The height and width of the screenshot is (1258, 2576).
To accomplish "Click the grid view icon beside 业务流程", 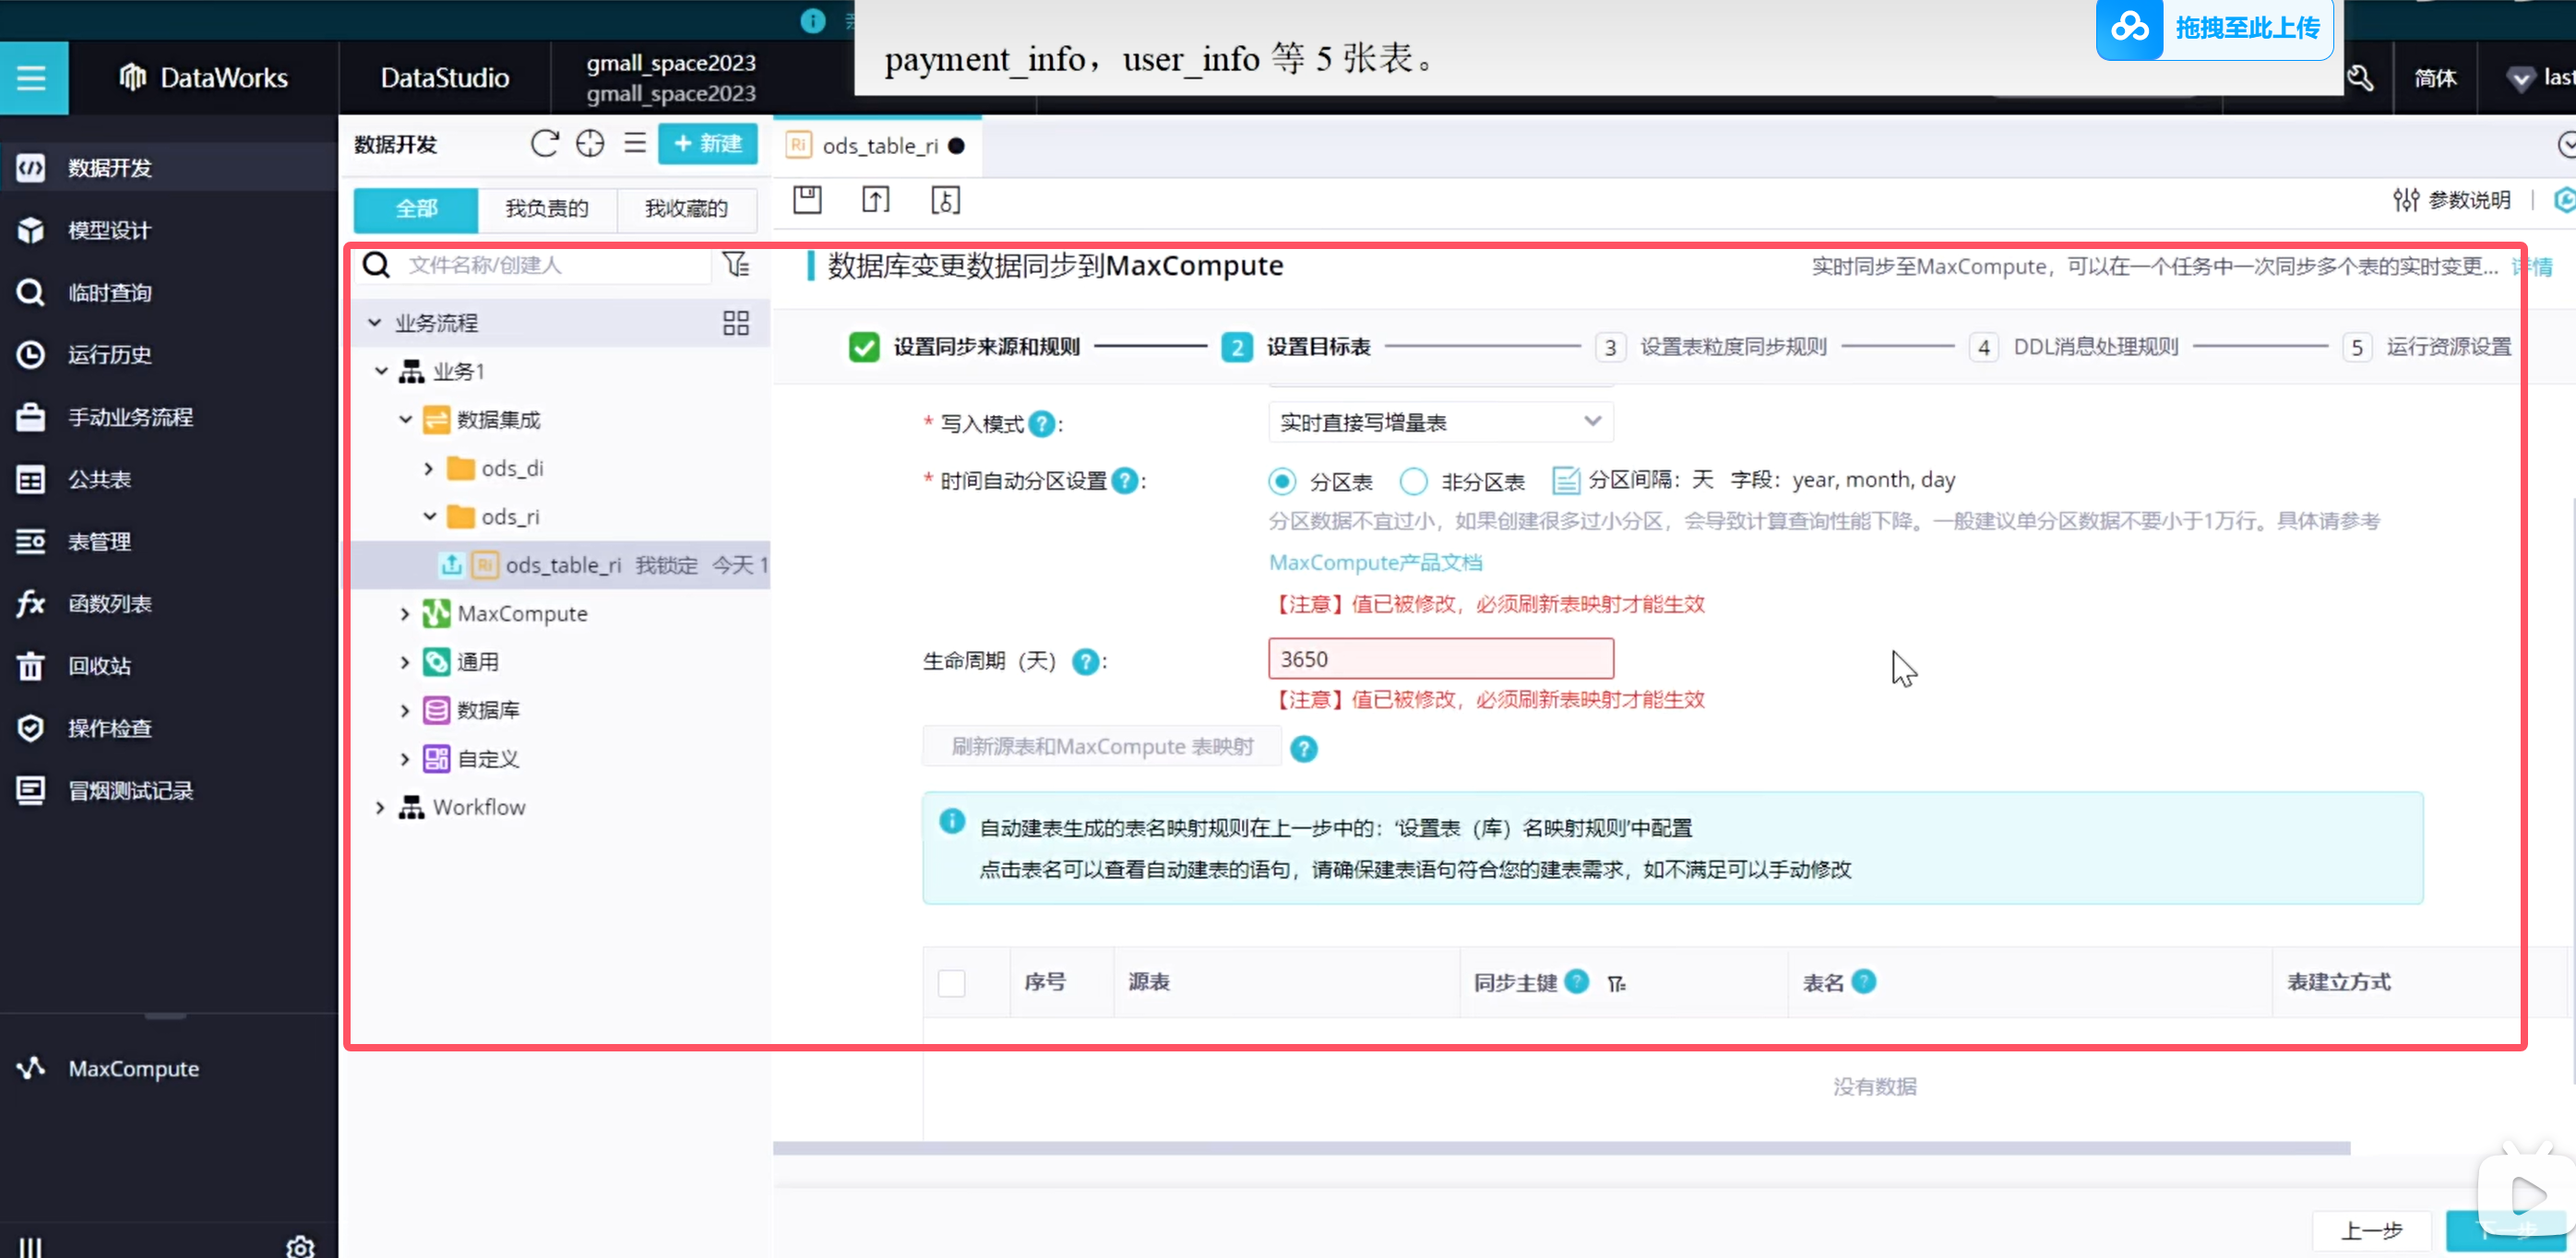I will (735, 323).
